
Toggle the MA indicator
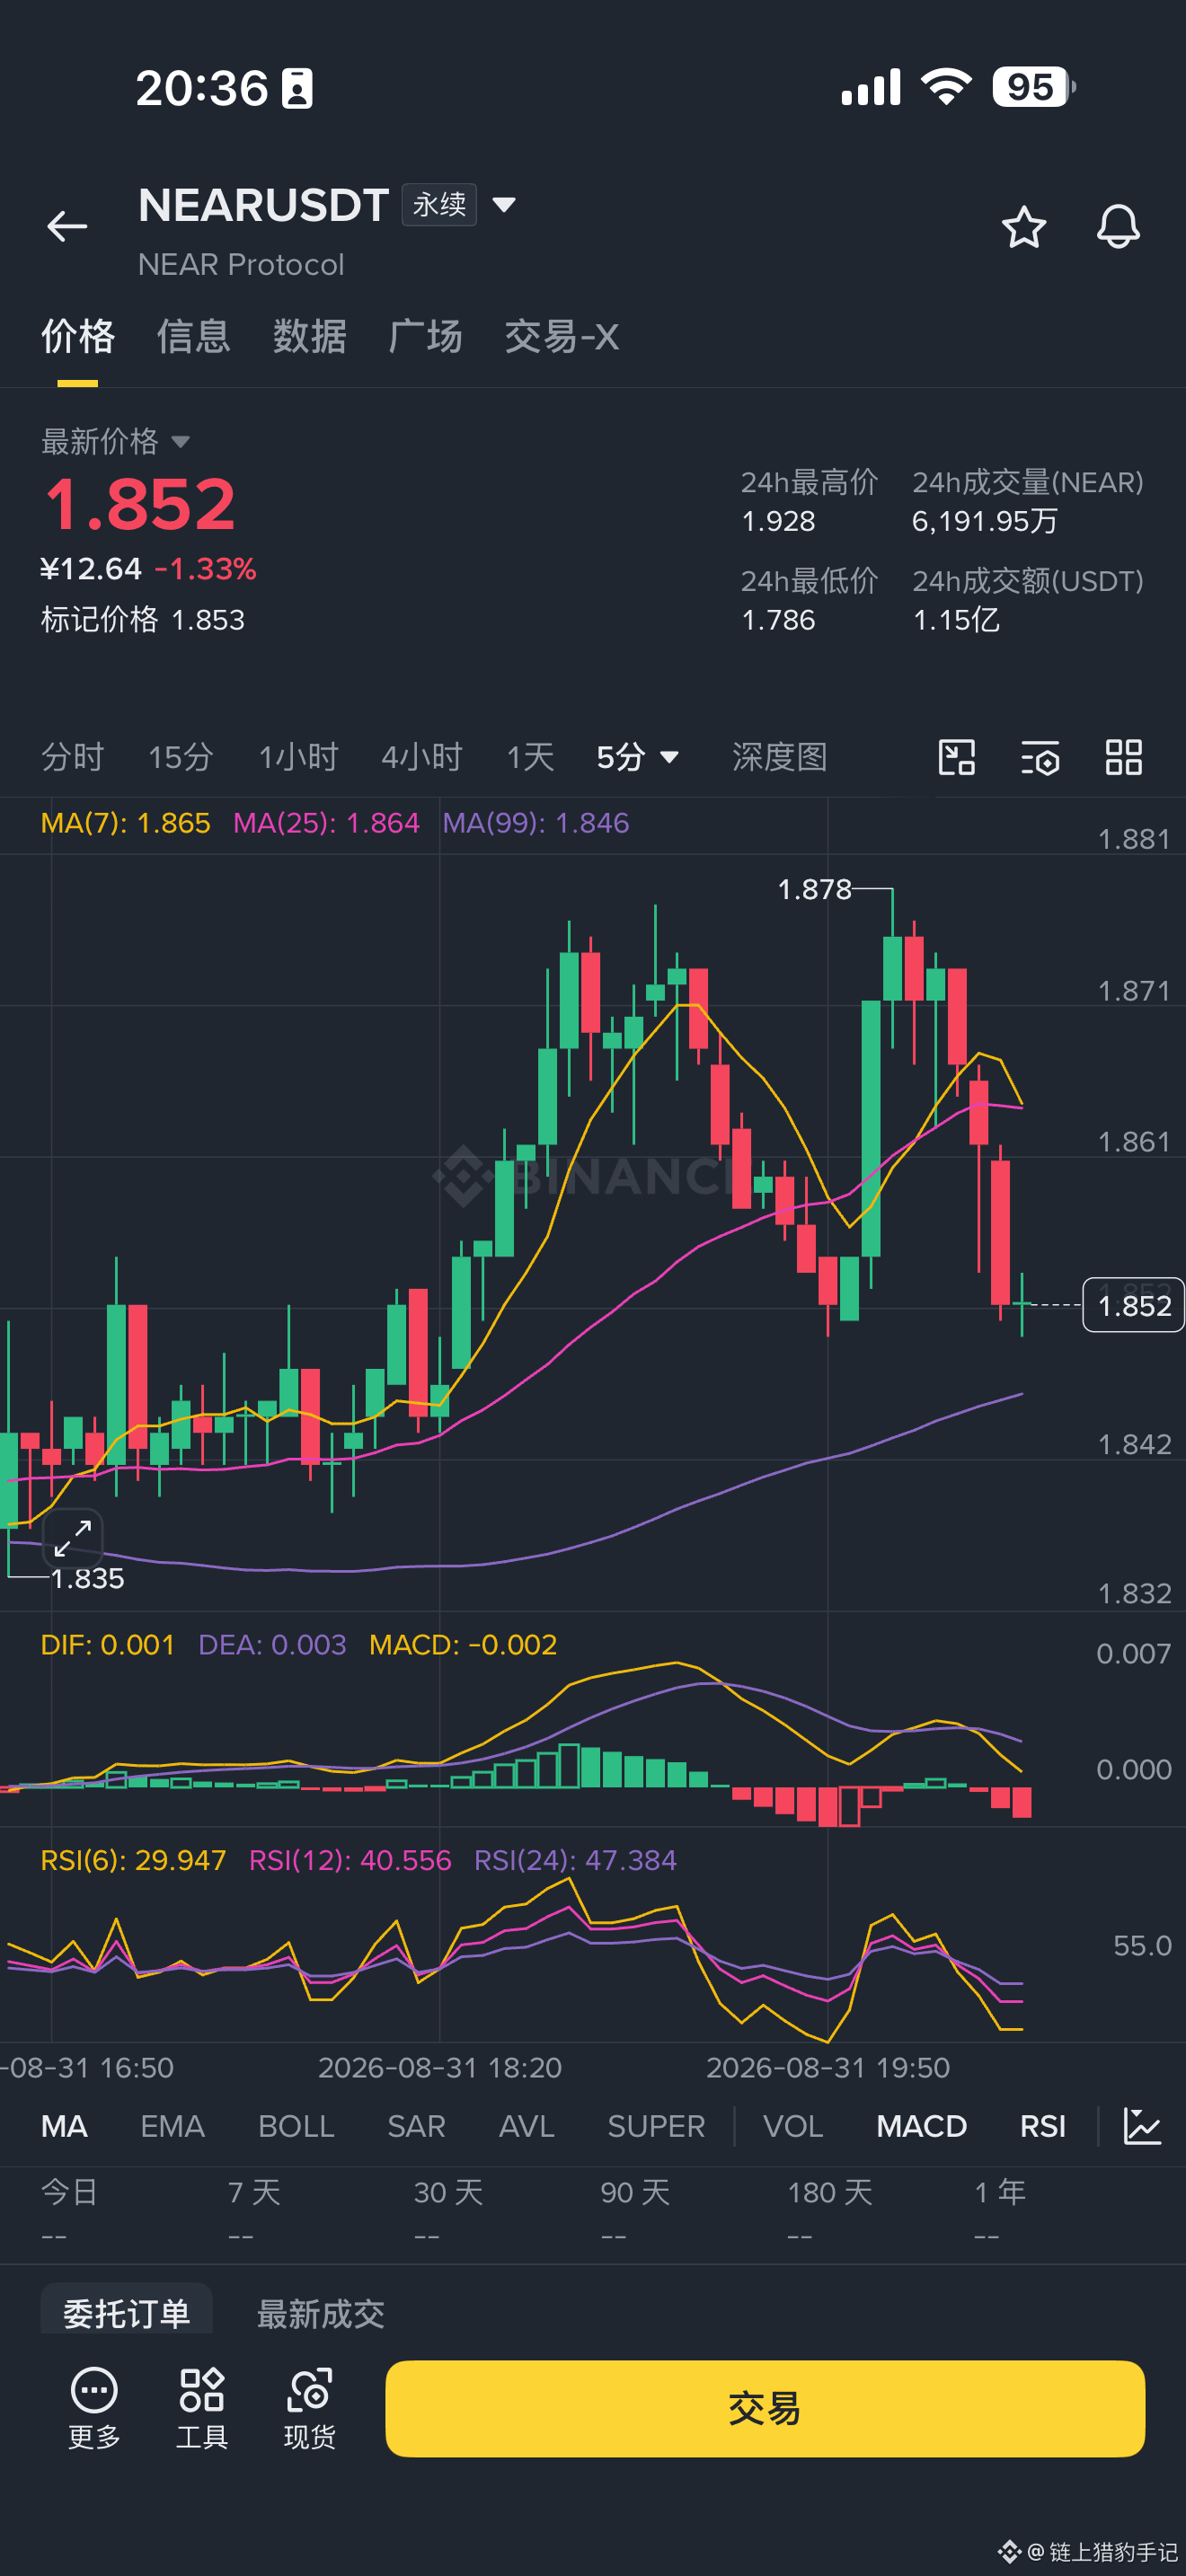point(64,2126)
